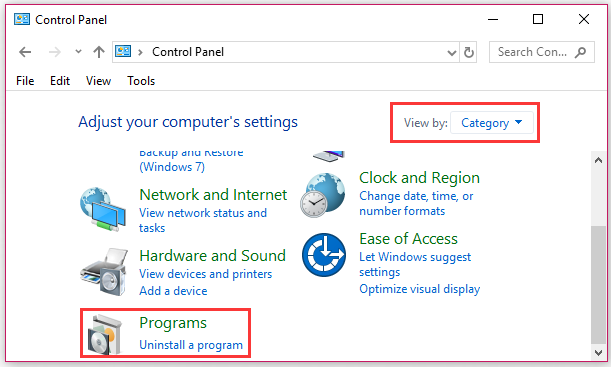Image resolution: width=611 pixels, height=367 pixels.
Task: Click the Ease of Access icon
Action: [324, 255]
